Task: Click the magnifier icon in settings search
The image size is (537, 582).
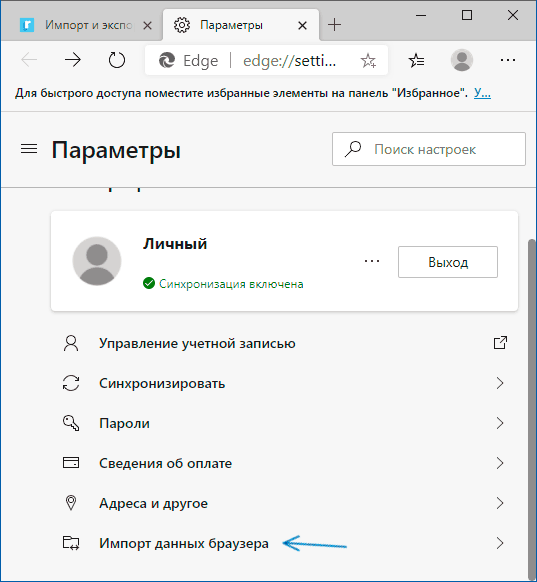Action: coord(353,149)
